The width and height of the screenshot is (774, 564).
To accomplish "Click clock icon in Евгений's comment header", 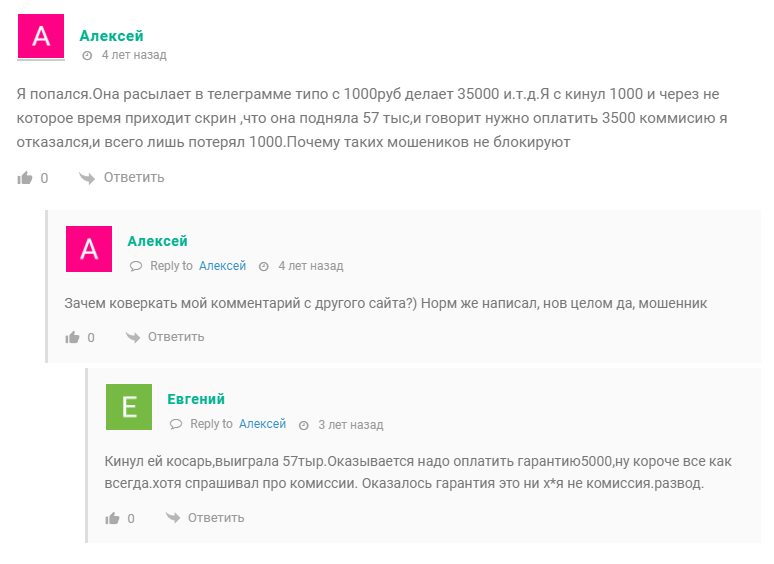I will 304,425.
